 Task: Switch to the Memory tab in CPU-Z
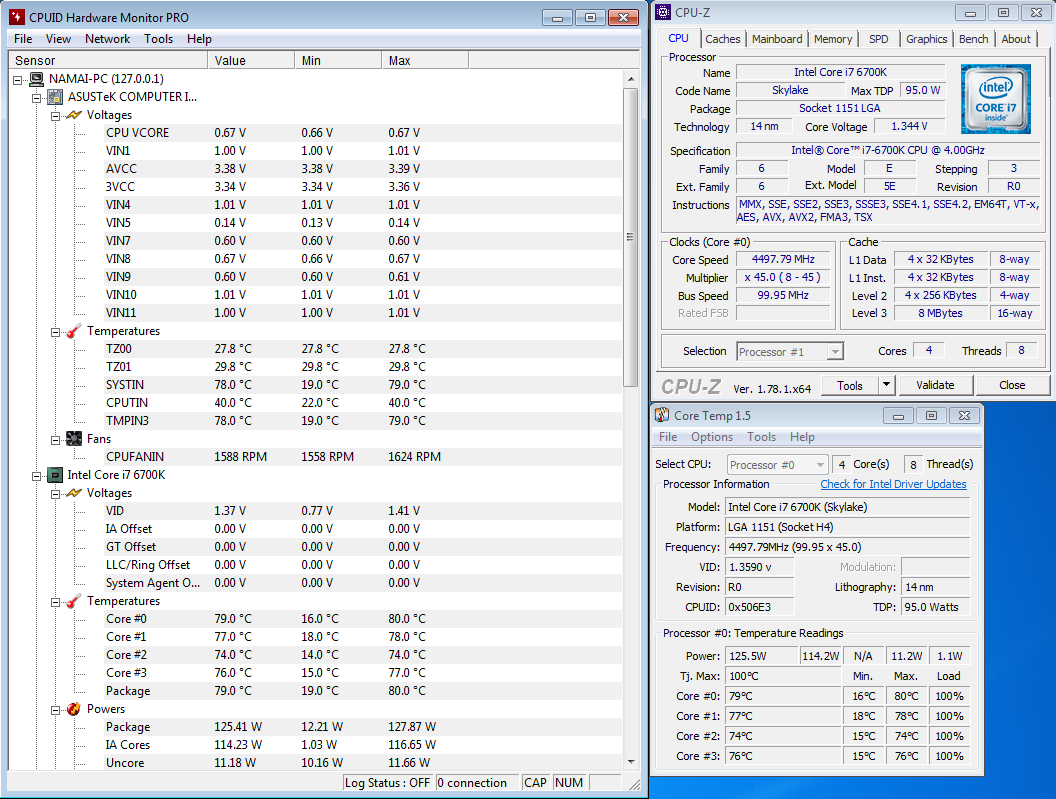[x=833, y=39]
